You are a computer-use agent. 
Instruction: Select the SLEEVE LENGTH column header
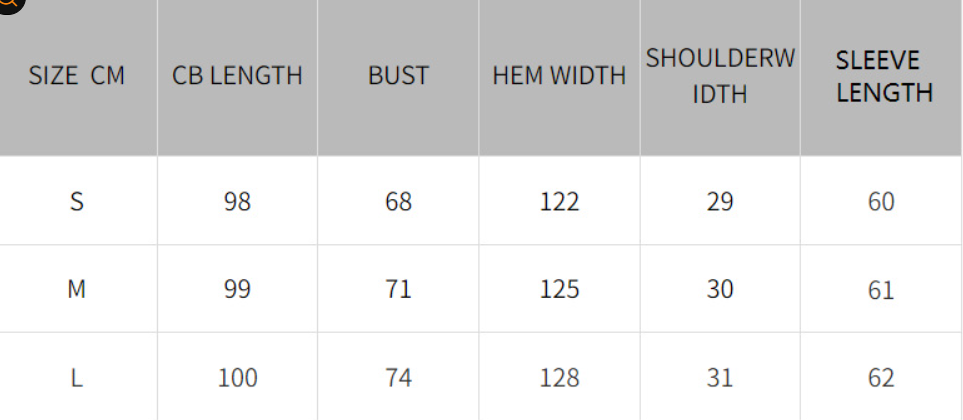tap(884, 76)
